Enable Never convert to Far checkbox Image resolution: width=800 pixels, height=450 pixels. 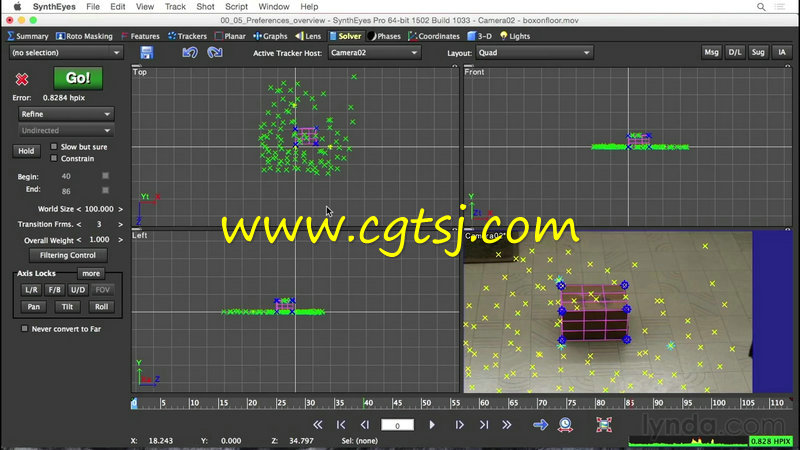24,329
